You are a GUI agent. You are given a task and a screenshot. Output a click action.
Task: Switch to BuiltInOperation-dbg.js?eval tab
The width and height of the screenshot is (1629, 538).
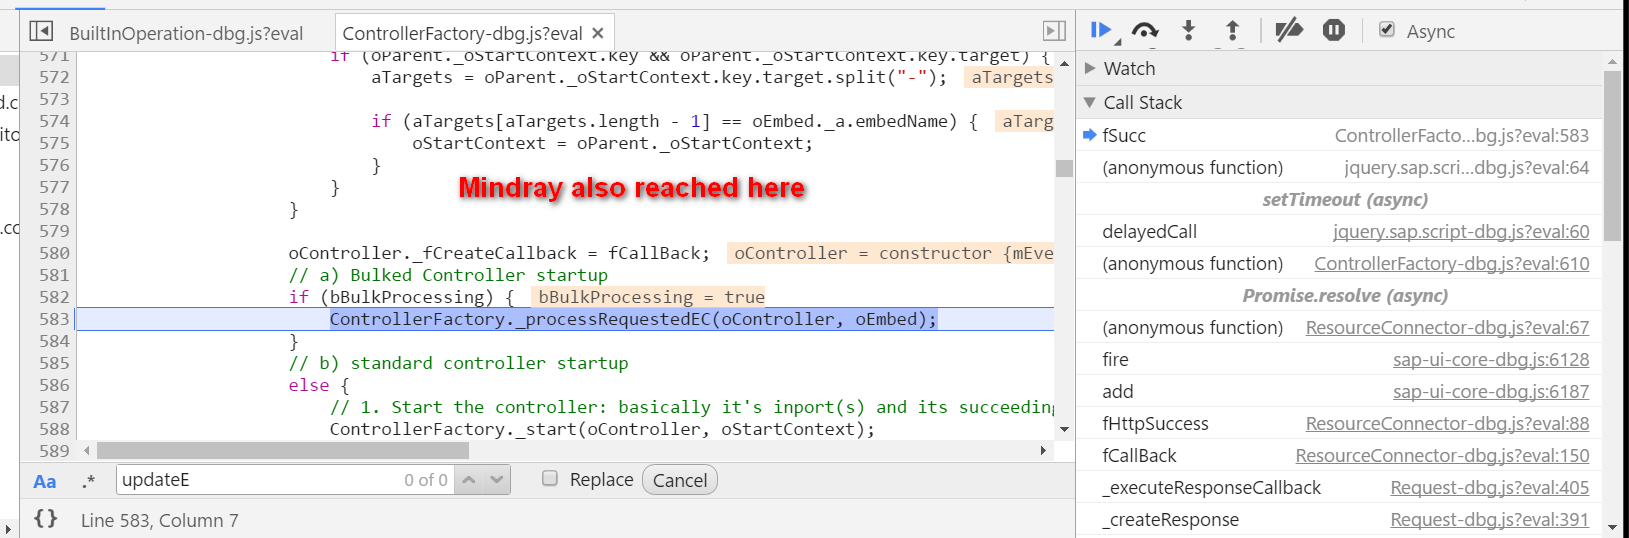(x=186, y=33)
